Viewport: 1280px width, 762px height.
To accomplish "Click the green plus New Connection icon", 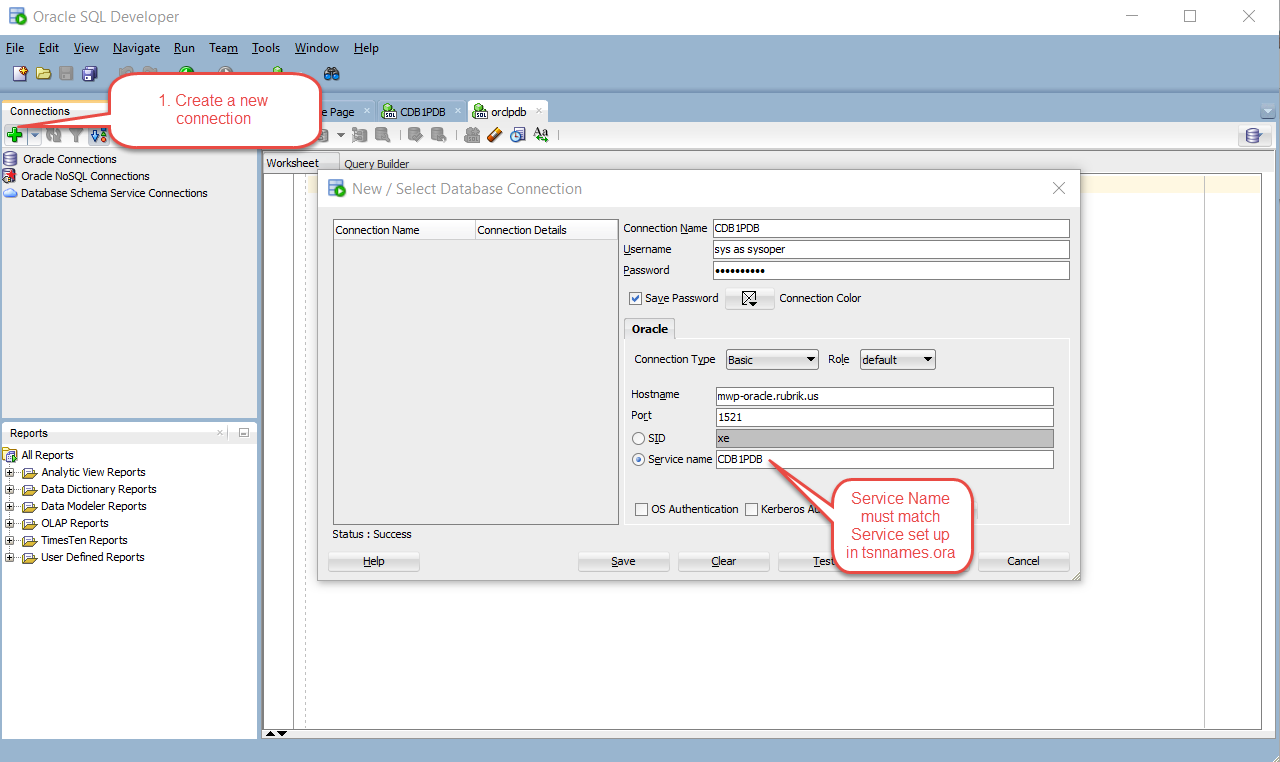I will [15, 135].
